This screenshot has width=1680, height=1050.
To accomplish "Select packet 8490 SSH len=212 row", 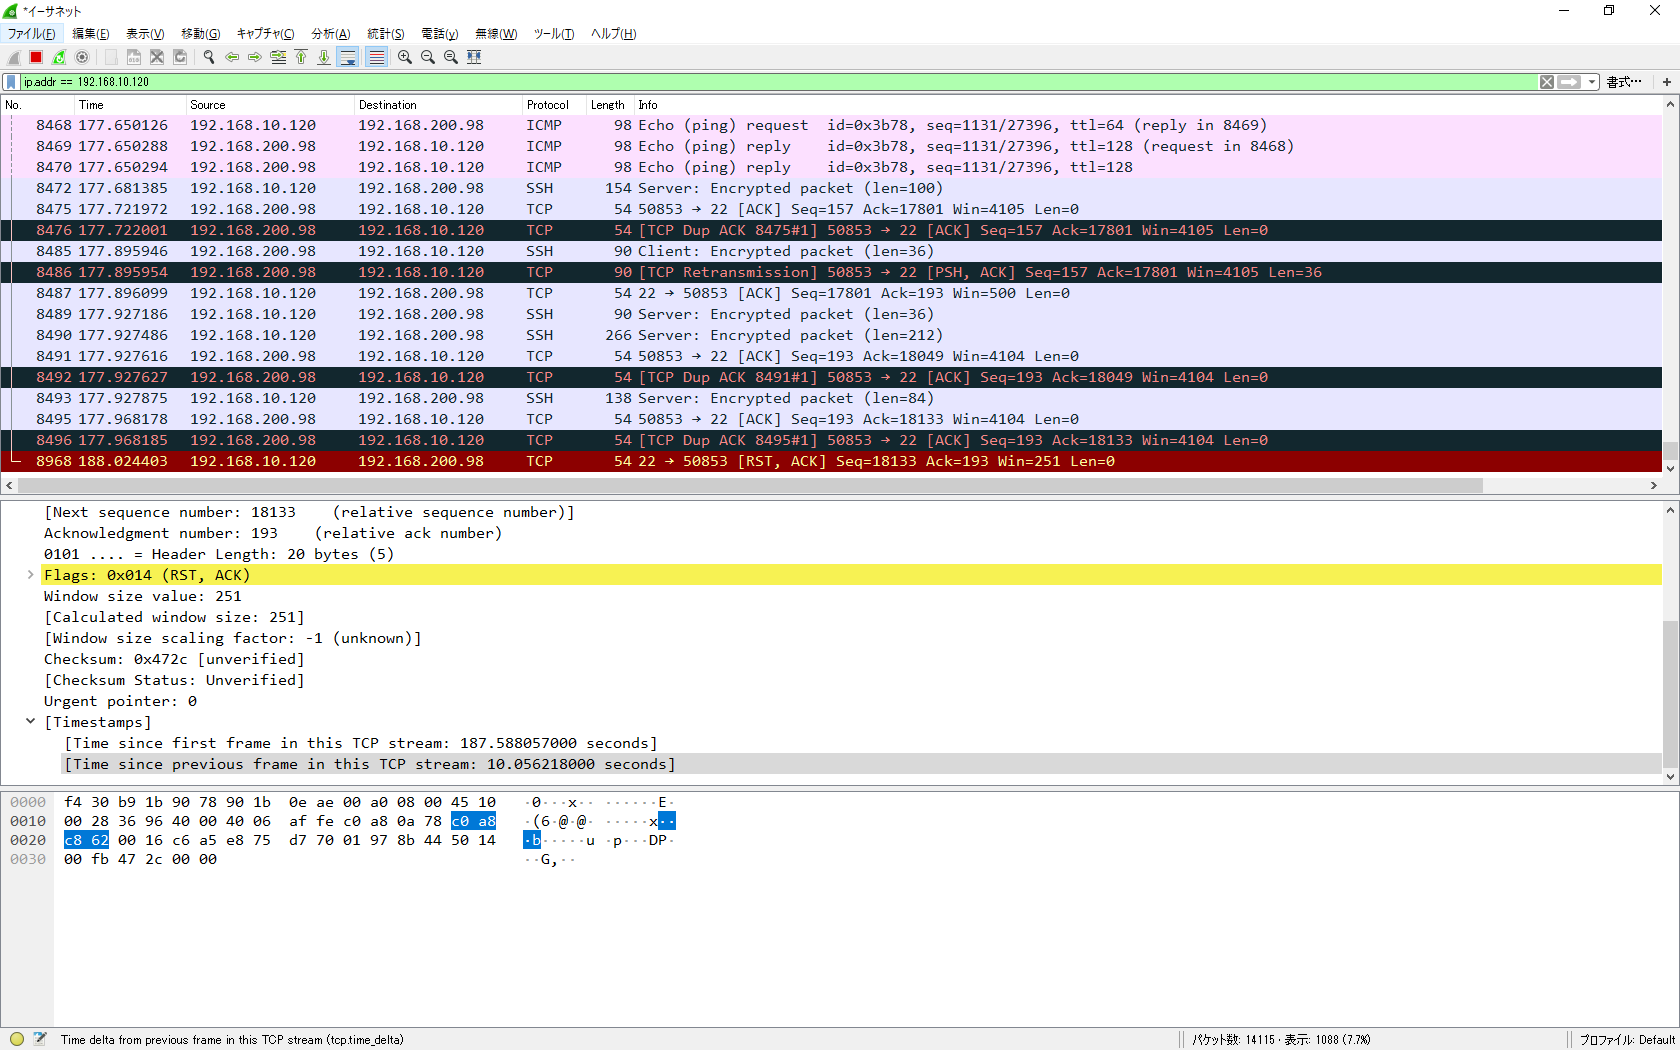I will click(832, 335).
